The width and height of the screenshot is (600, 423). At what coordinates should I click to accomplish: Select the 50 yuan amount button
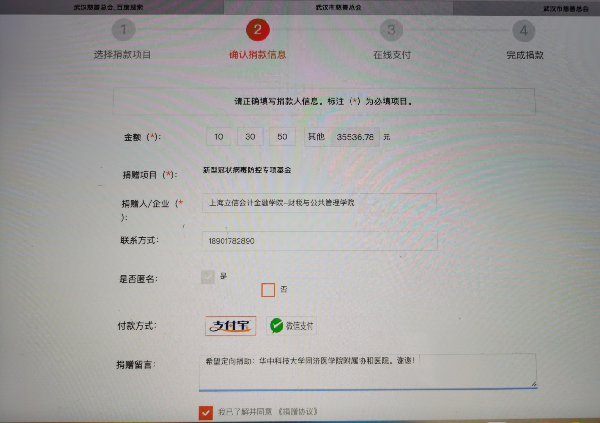tap(285, 136)
